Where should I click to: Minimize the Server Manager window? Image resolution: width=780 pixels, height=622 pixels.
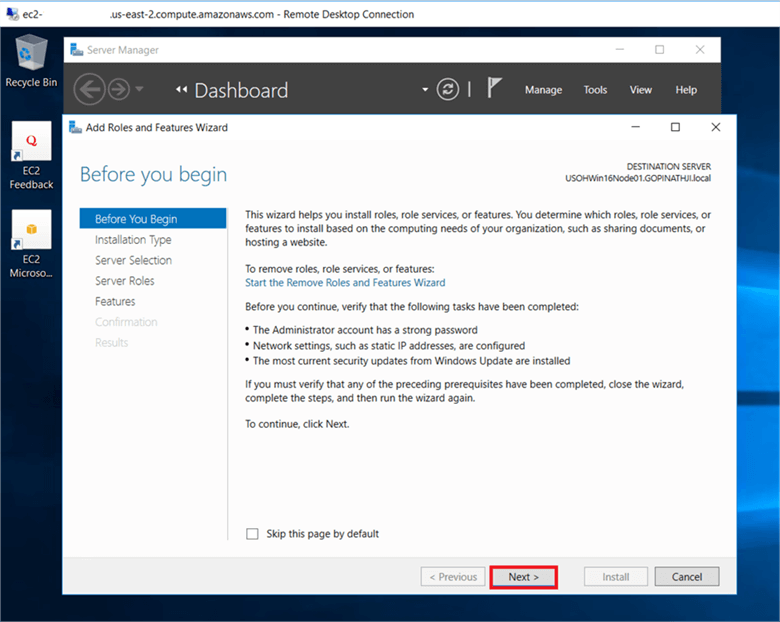coord(619,50)
